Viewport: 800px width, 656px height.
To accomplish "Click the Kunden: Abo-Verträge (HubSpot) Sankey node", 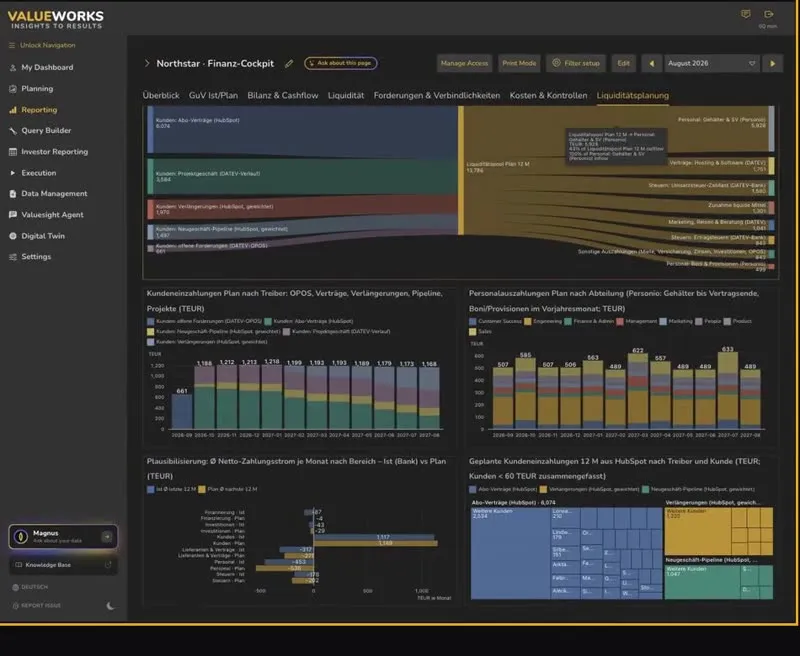I will pyautogui.click(x=150, y=129).
